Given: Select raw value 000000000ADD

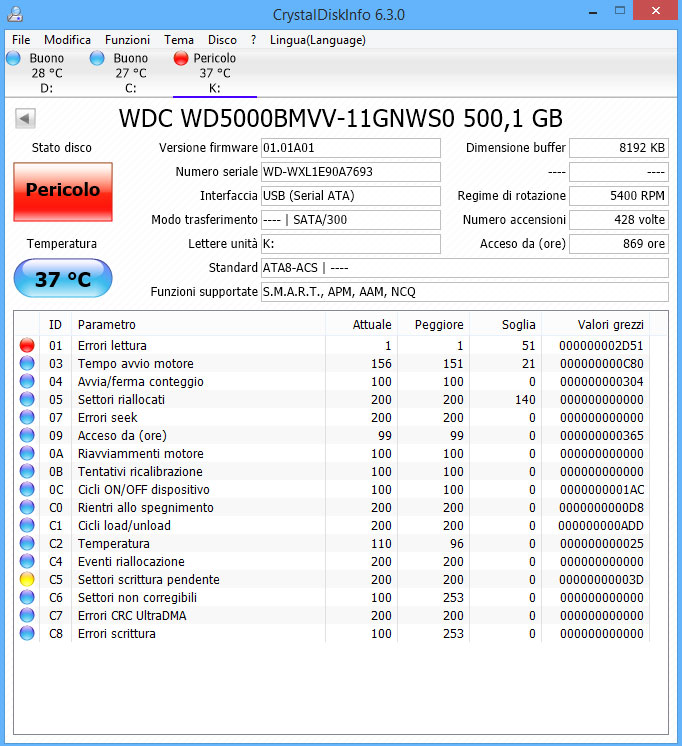Looking at the screenshot, I should (601, 526).
